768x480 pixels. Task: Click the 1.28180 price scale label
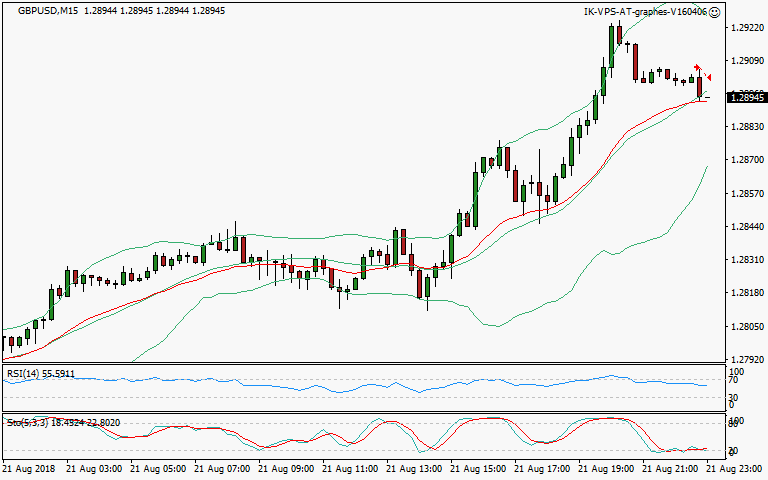click(x=747, y=293)
